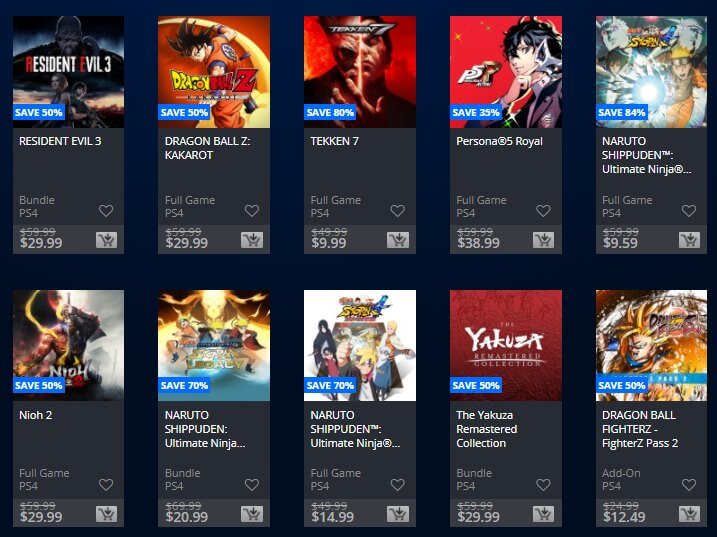The height and width of the screenshot is (537, 717).
Task: Add DRAGON BALL FIGHTERZ Pass 2 to cart
Action: click(690, 514)
